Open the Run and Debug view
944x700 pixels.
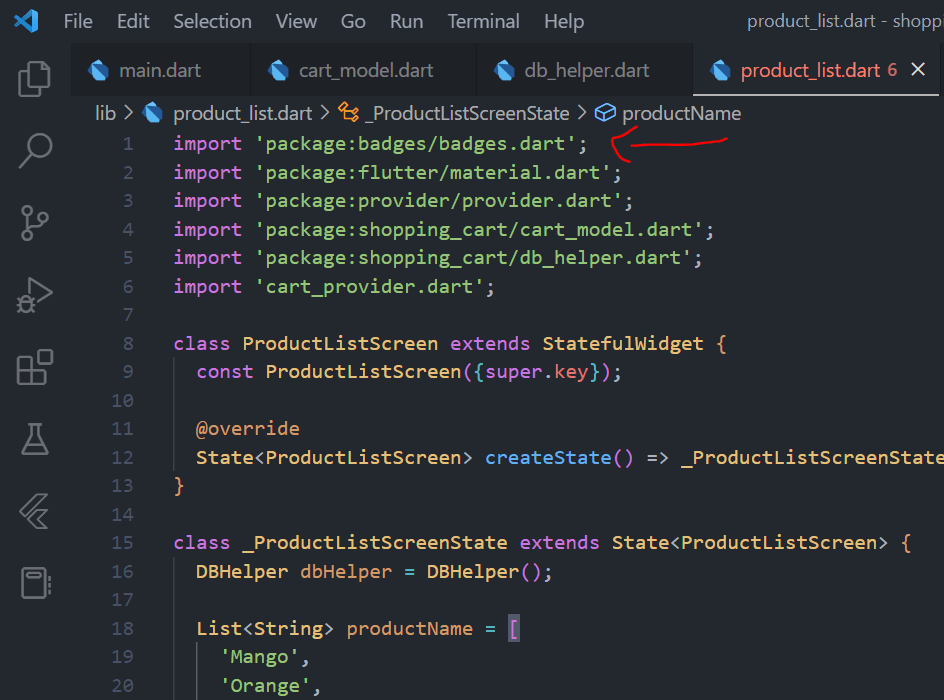34,295
